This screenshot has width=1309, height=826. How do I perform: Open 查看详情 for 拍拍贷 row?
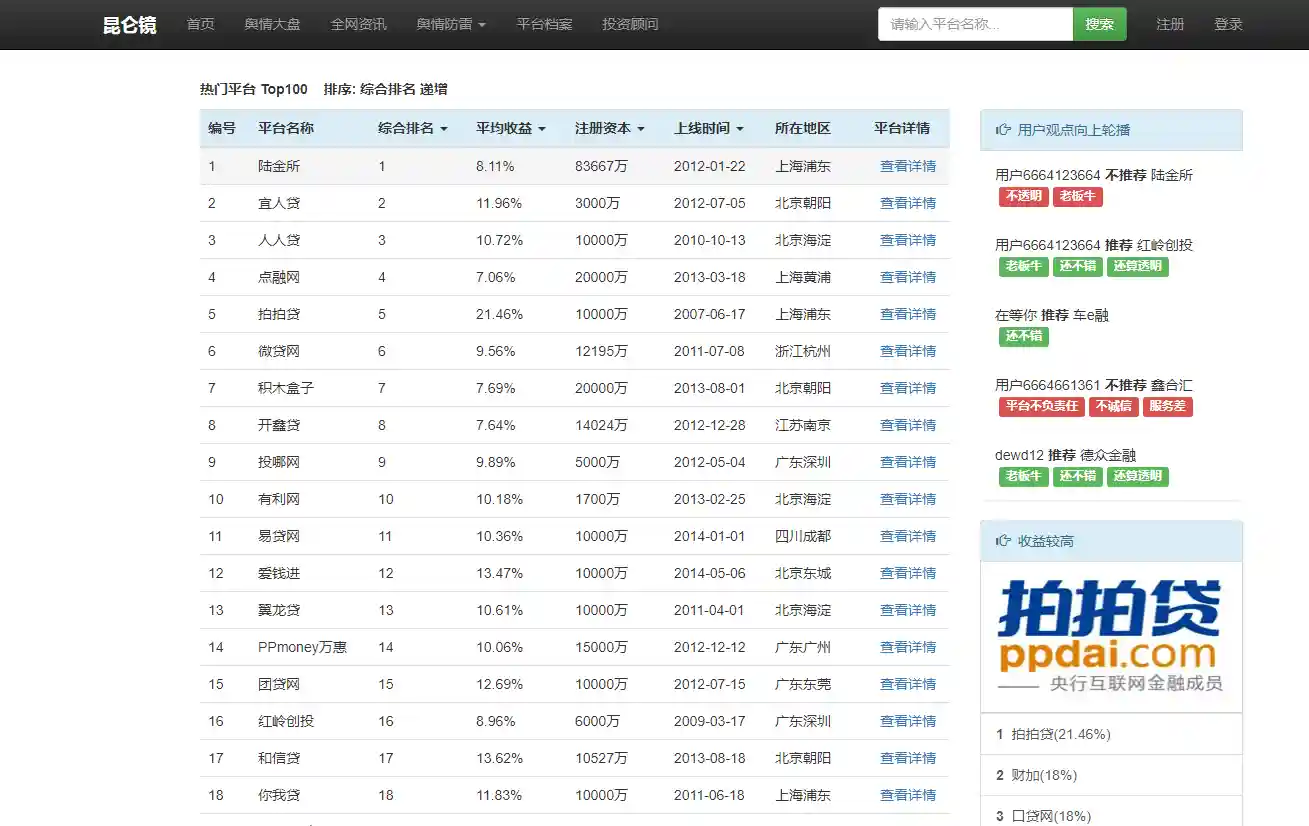(x=907, y=314)
